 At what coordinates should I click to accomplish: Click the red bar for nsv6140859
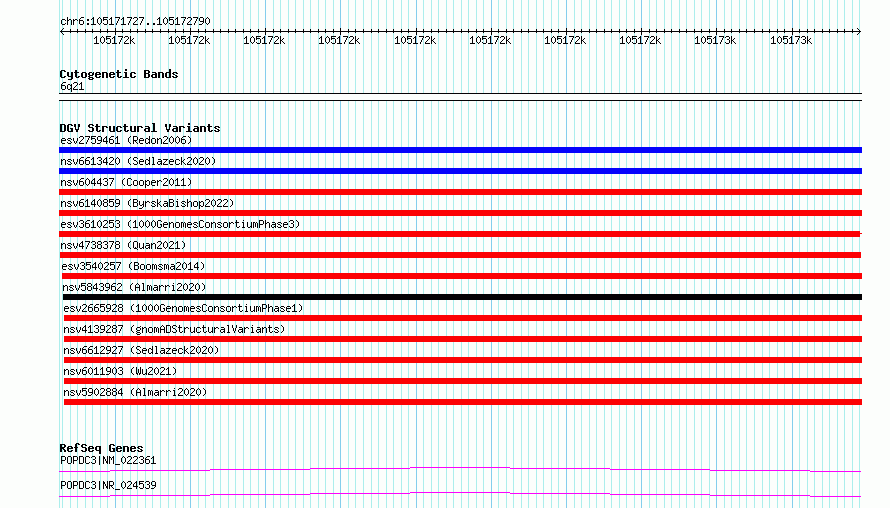pos(460,213)
